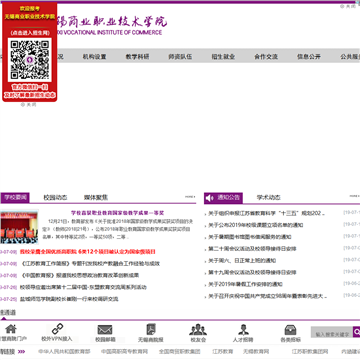Open the 信息公开 menu
The width and height of the screenshot is (360, 360).
(x=309, y=57)
